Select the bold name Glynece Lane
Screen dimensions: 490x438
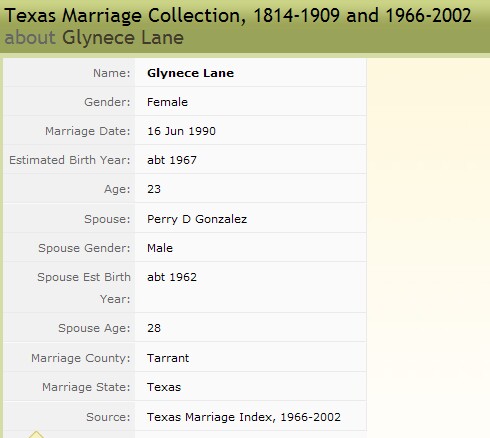pos(190,73)
